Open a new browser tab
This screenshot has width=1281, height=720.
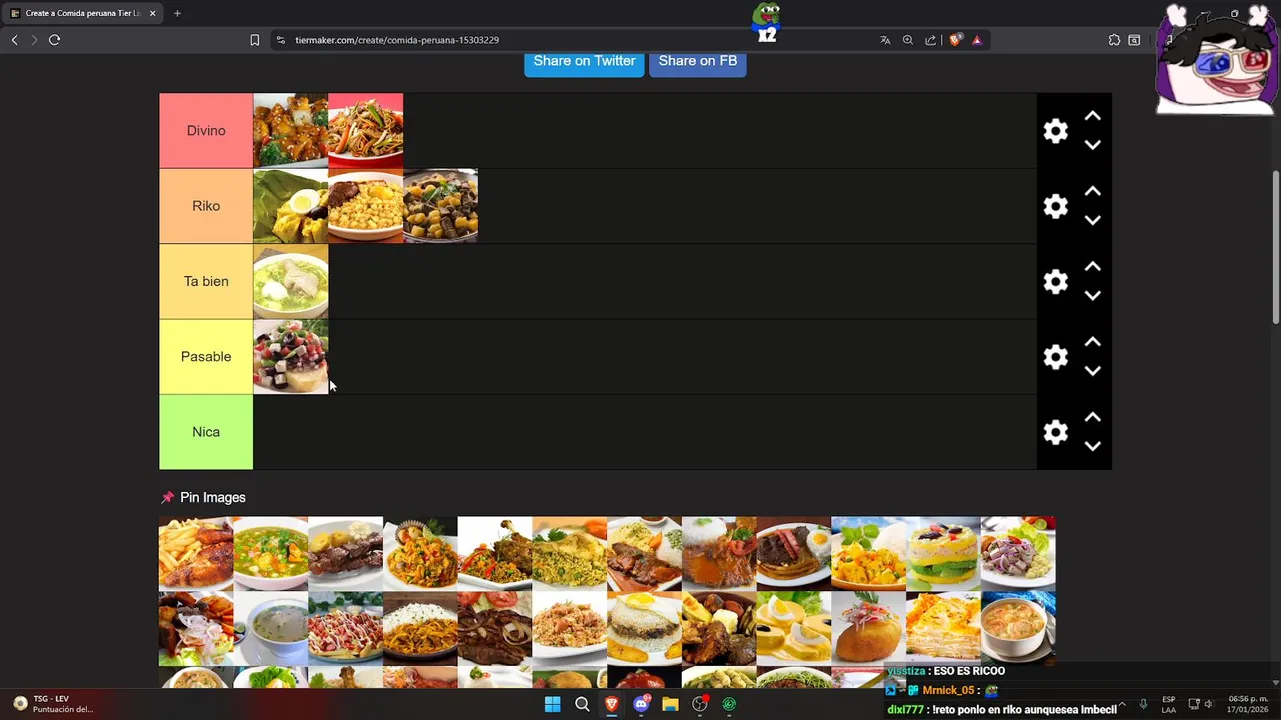coord(177,13)
